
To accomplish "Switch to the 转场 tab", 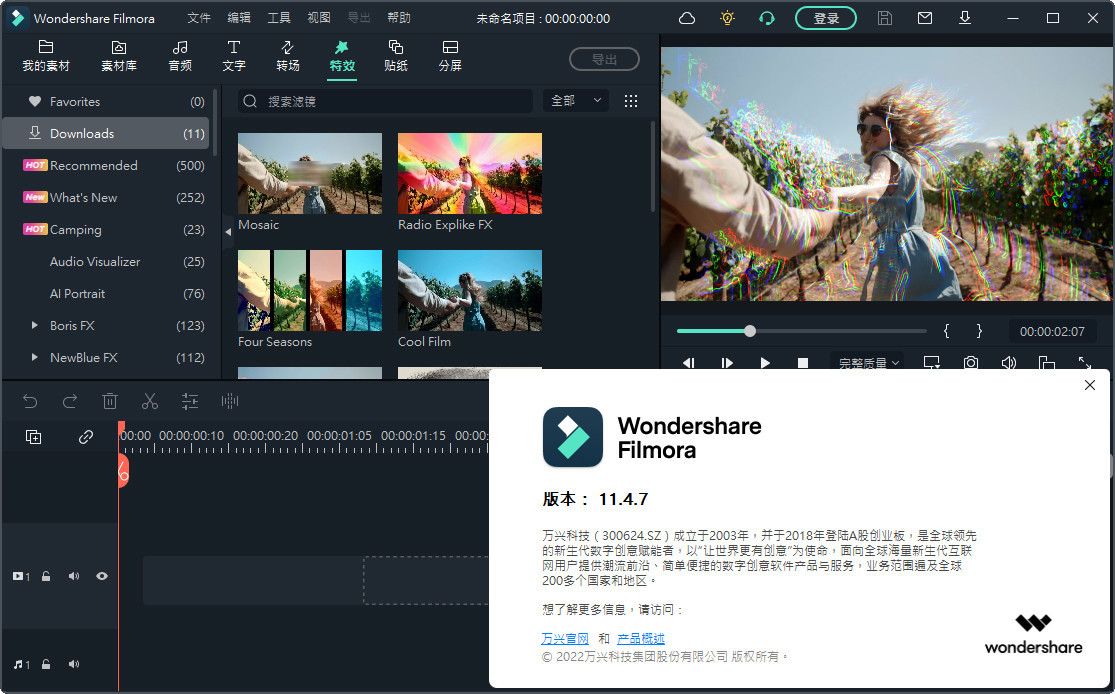I will coord(287,56).
